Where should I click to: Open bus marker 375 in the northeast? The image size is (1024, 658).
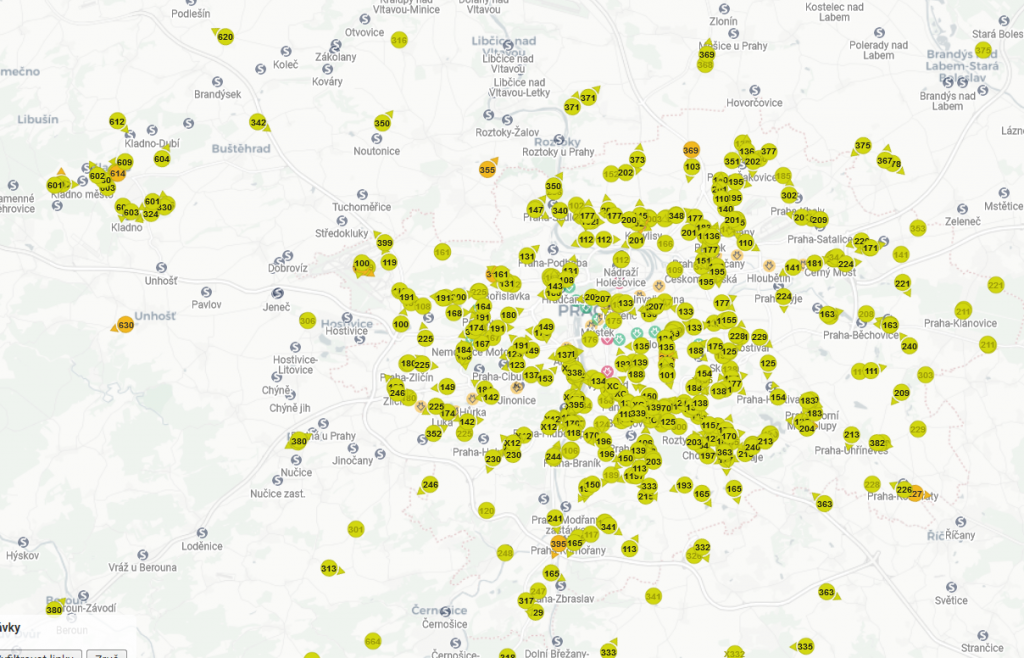[862, 146]
